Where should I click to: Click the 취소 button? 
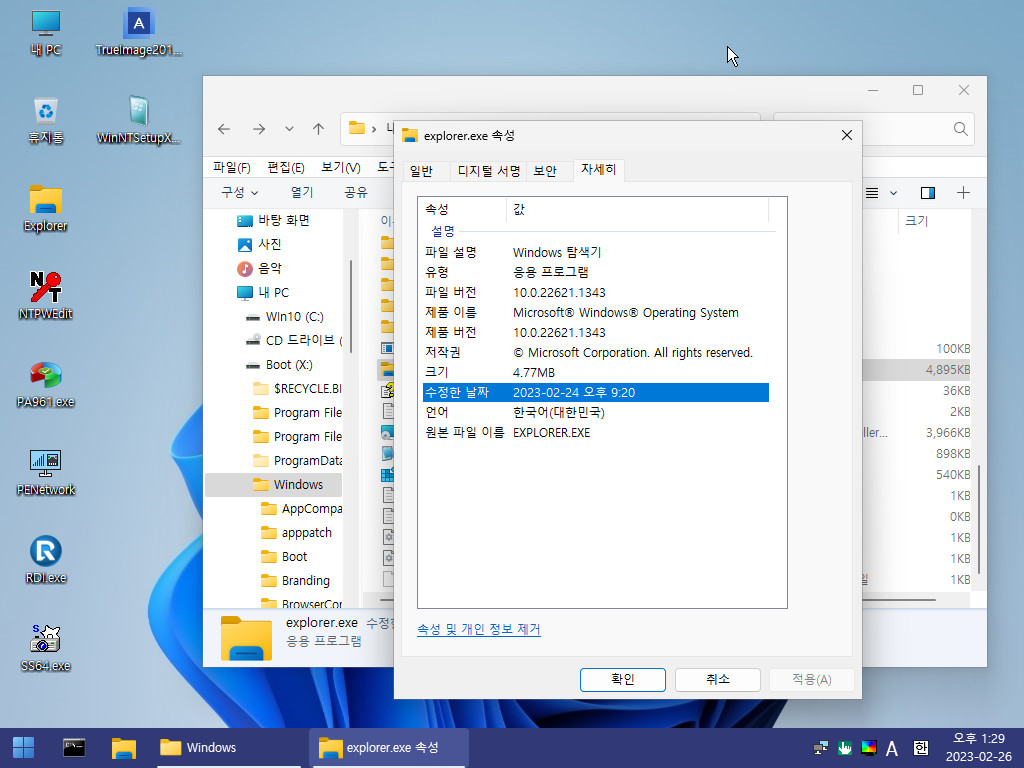pos(717,680)
